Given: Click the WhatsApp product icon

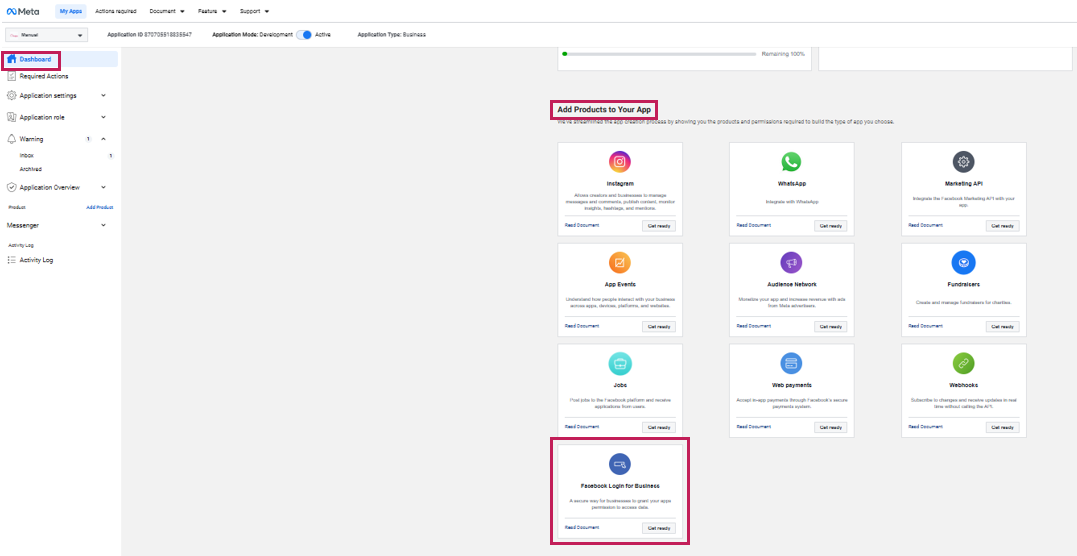Looking at the screenshot, I should (791, 162).
